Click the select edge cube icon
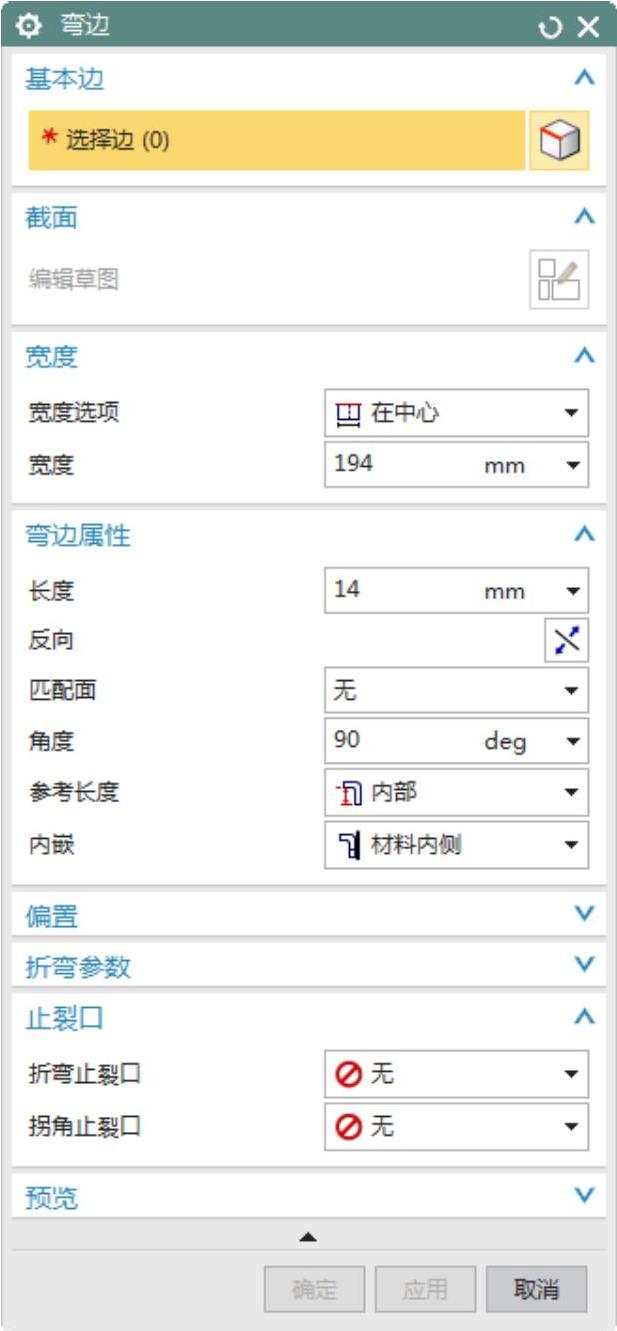Viewport: 617px width, 1331px height. click(559, 141)
